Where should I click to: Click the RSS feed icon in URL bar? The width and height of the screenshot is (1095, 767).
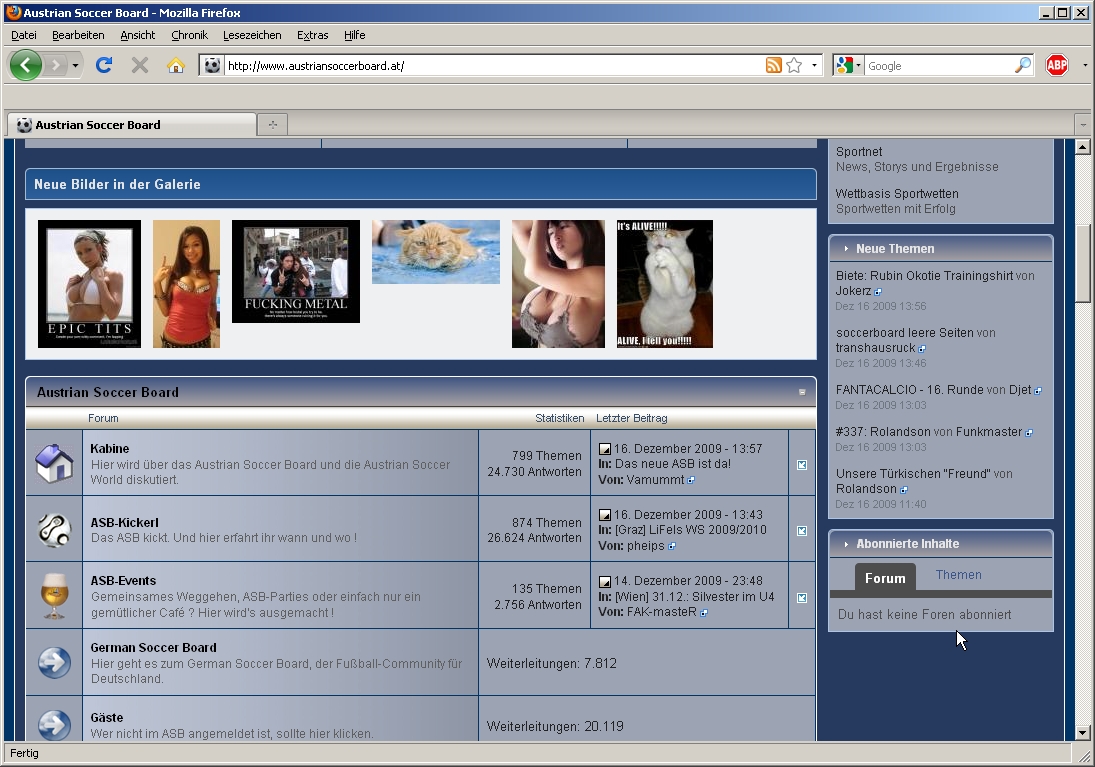[x=774, y=66]
